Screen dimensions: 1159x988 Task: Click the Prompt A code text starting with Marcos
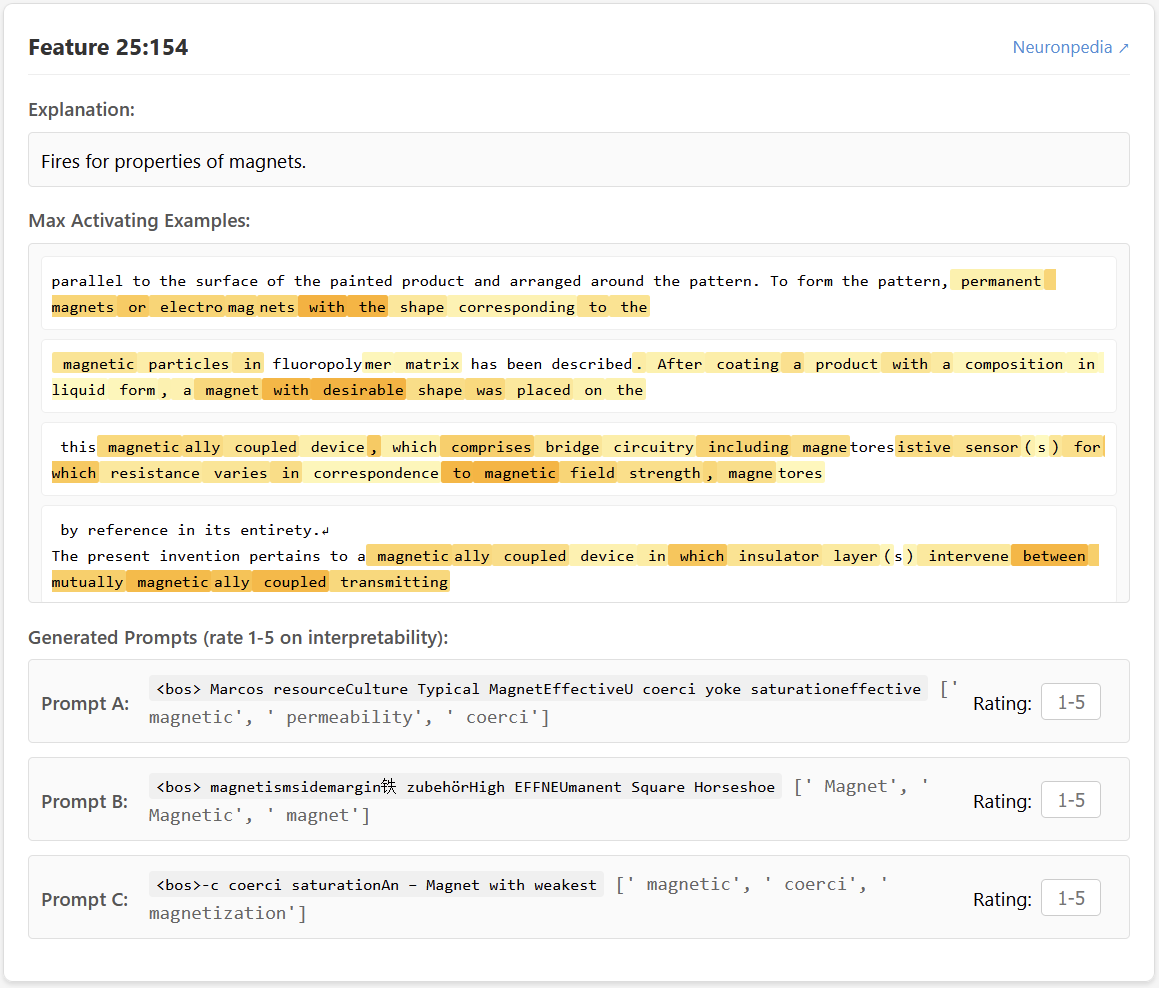(x=537, y=689)
